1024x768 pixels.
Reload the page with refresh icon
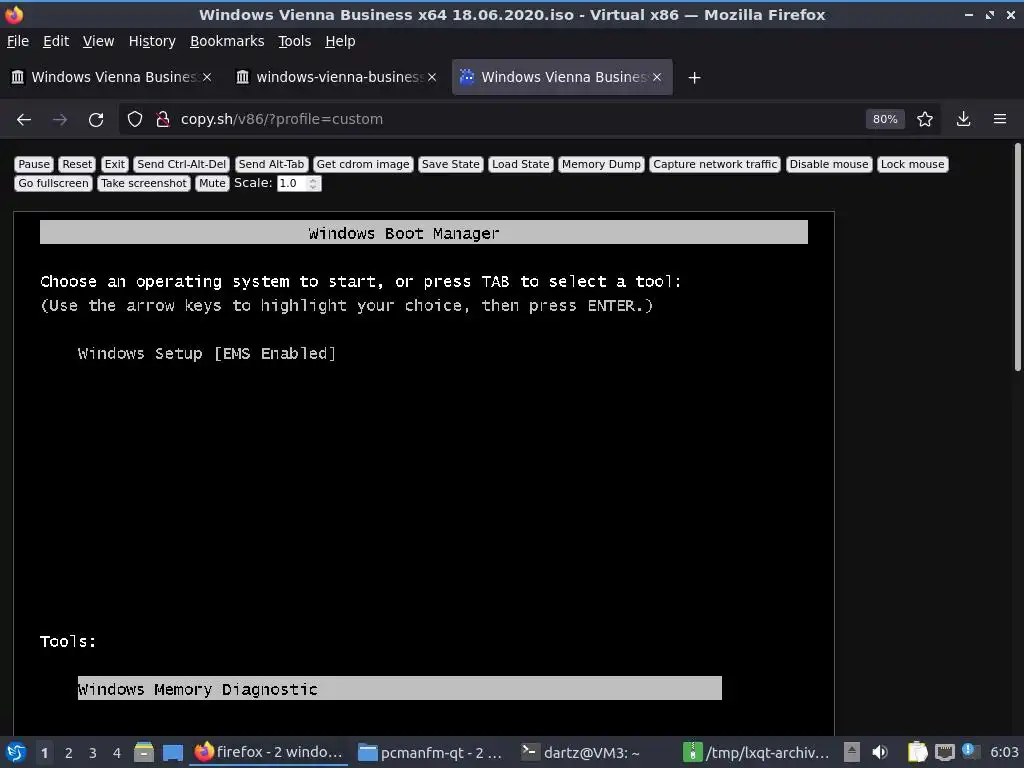coord(96,120)
